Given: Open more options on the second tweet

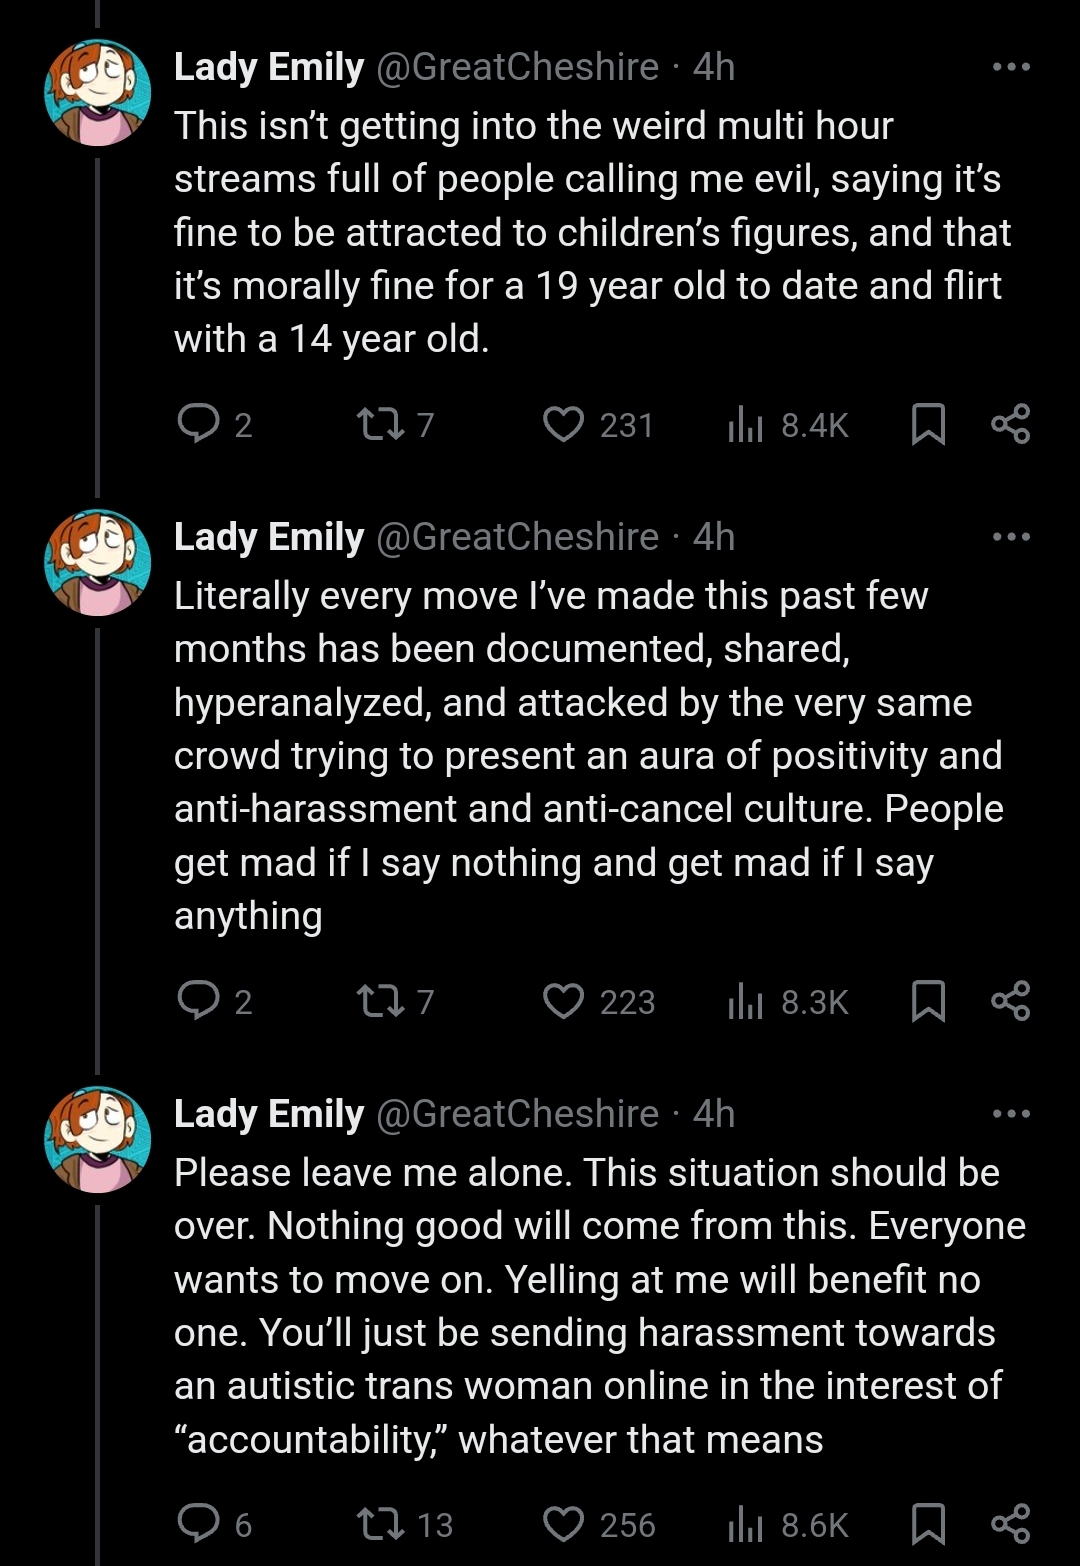Looking at the screenshot, I should click(1011, 537).
